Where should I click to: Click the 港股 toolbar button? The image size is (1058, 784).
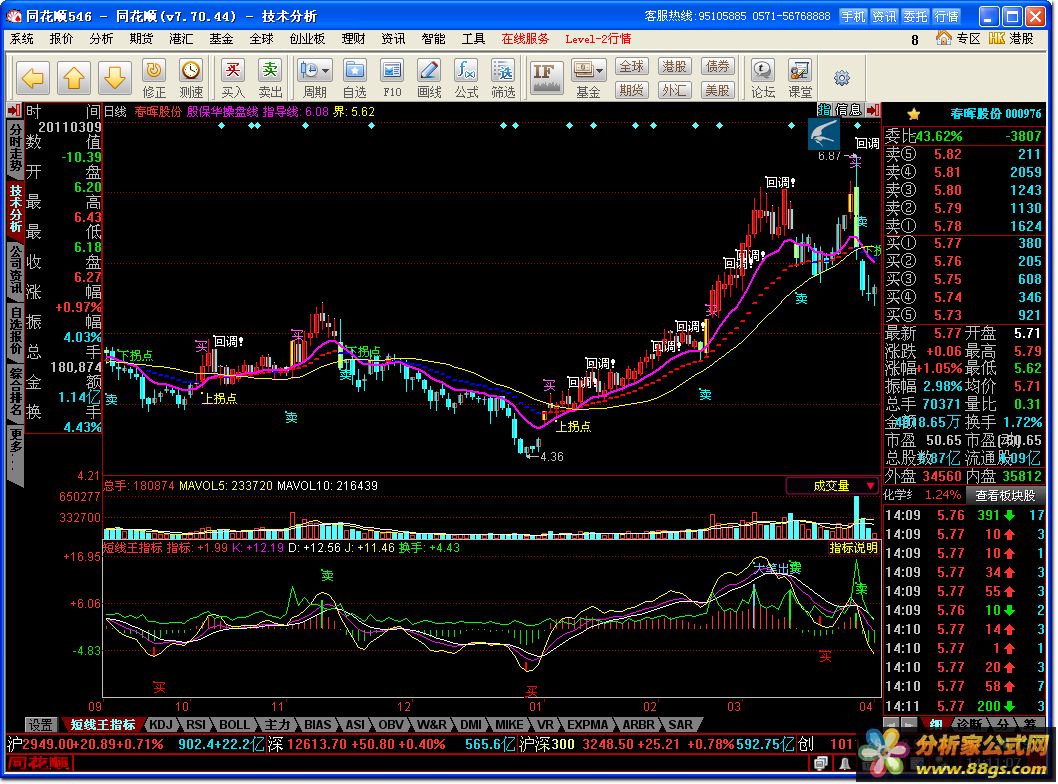(674, 67)
